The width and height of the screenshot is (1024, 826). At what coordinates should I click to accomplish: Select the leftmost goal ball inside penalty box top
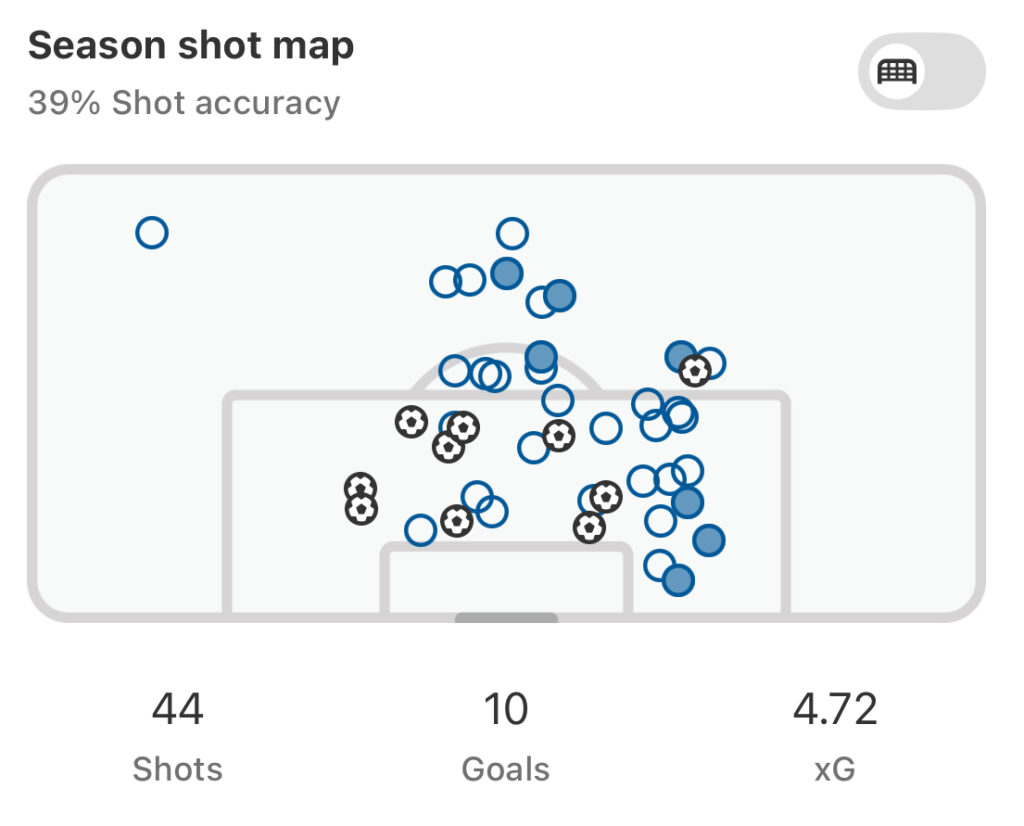pyautogui.click(x=411, y=422)
